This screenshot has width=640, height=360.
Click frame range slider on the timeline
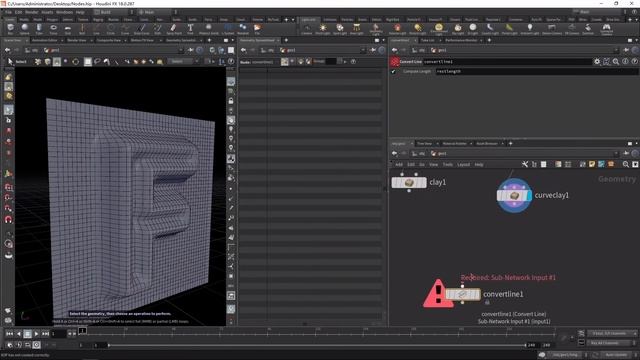pos(317,345)
